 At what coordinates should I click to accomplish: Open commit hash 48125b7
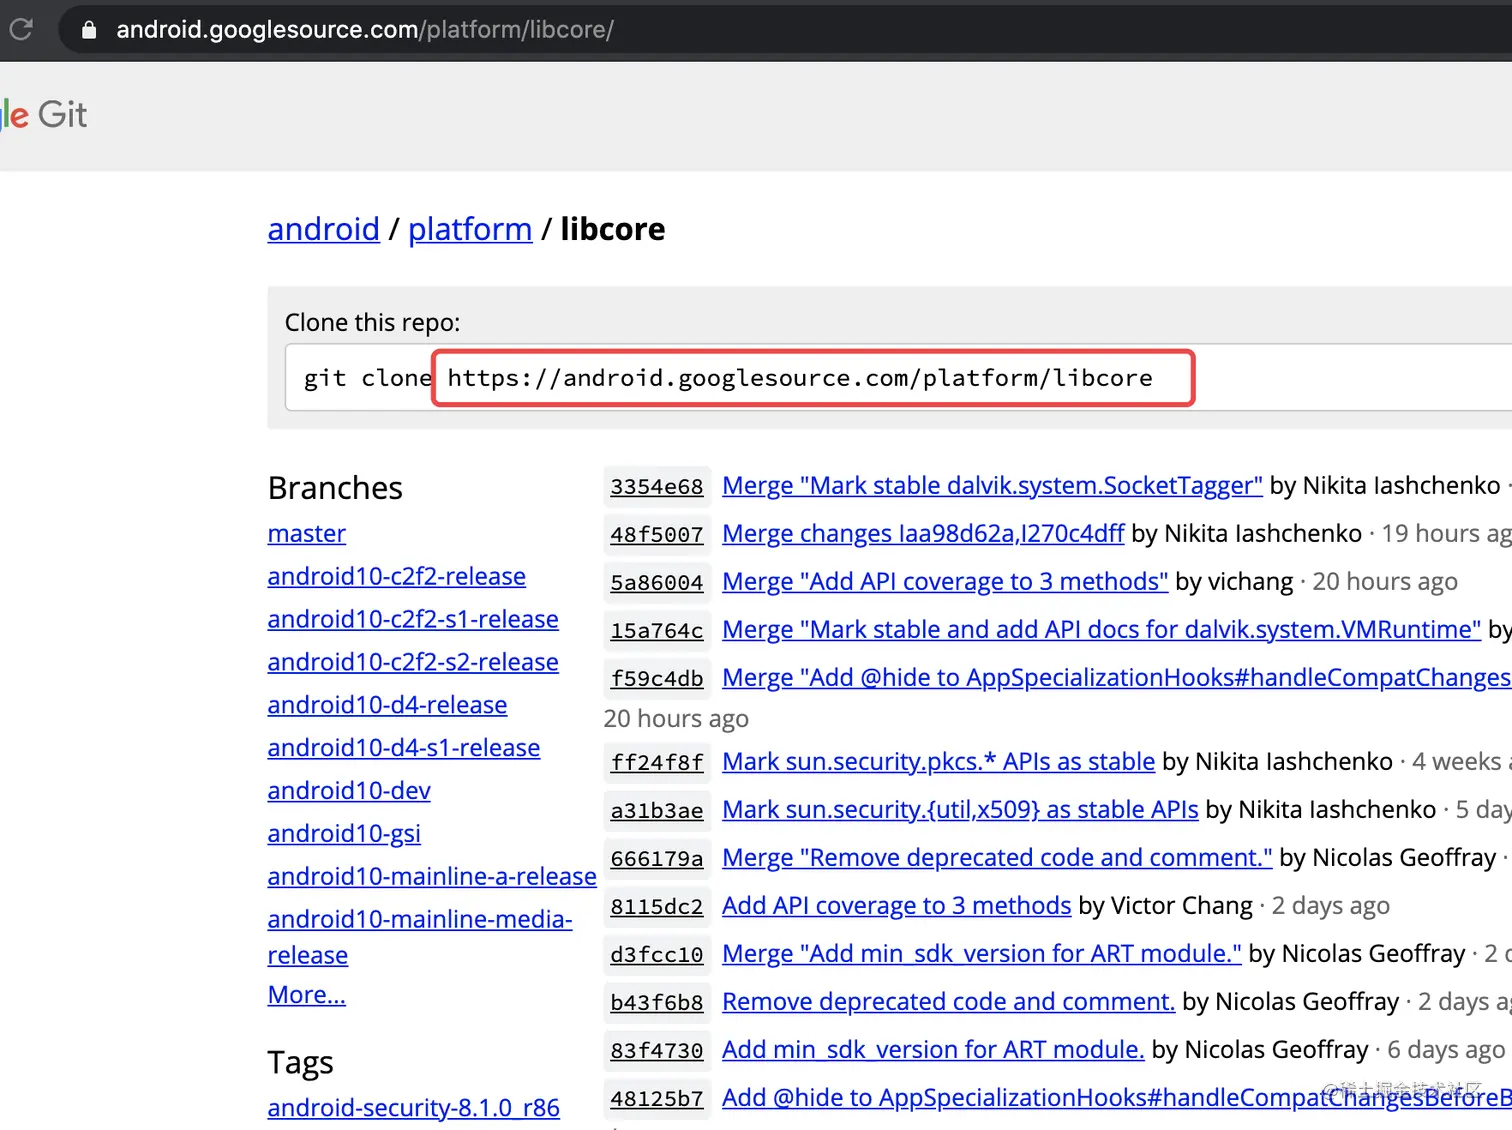pos(657,1099)
